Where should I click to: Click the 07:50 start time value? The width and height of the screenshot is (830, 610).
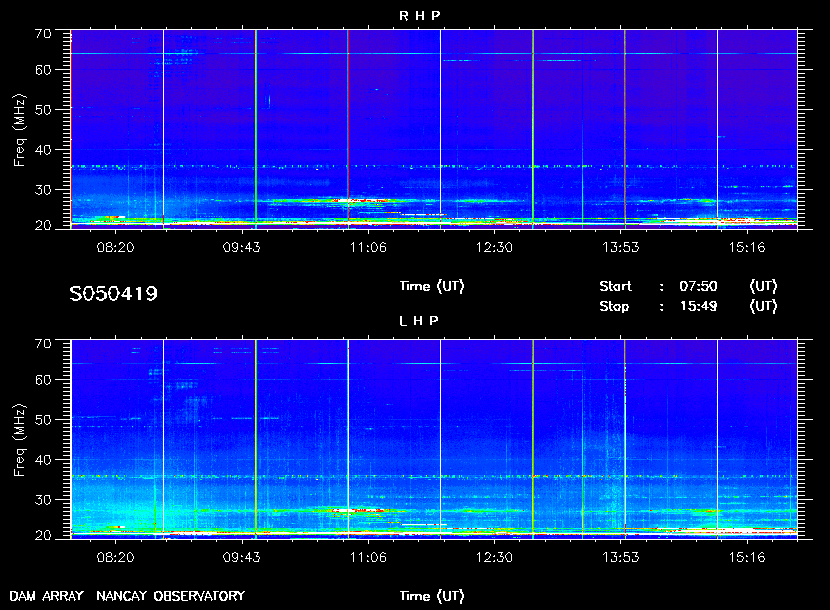(x=698, y=286)
